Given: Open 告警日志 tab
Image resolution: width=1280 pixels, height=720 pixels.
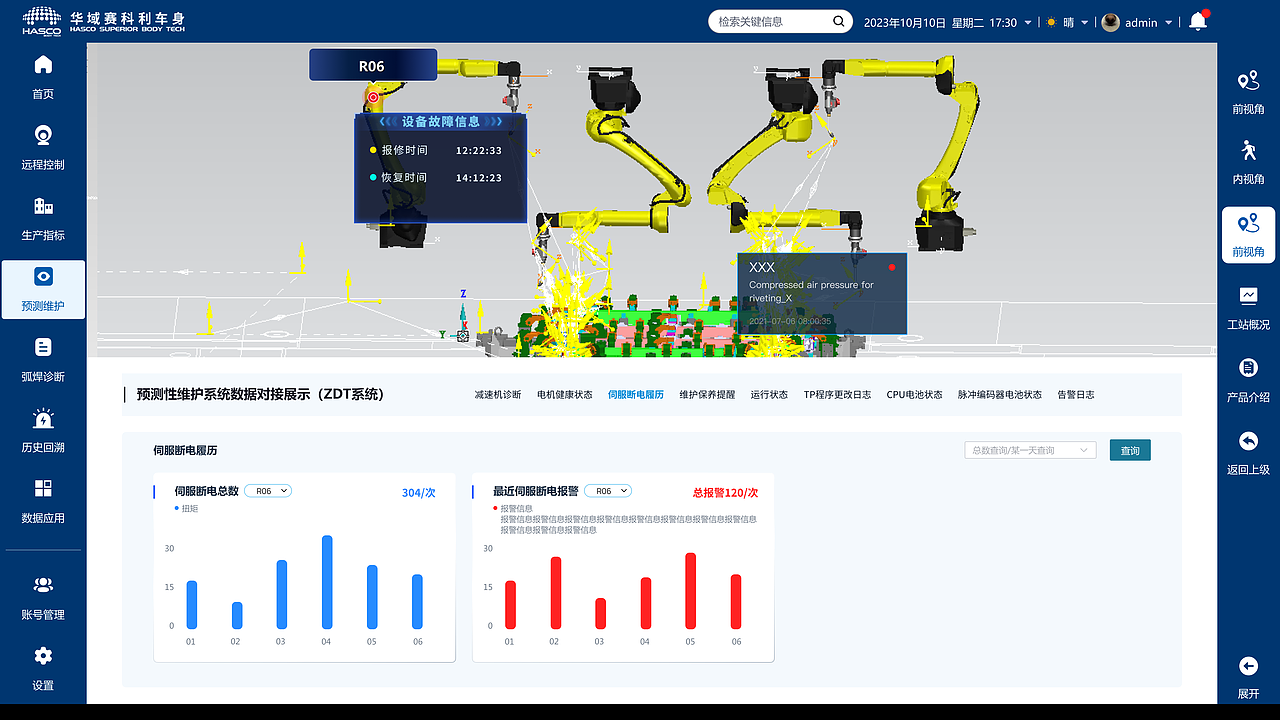Looking at the screenshot, I should coord(1076,395).
